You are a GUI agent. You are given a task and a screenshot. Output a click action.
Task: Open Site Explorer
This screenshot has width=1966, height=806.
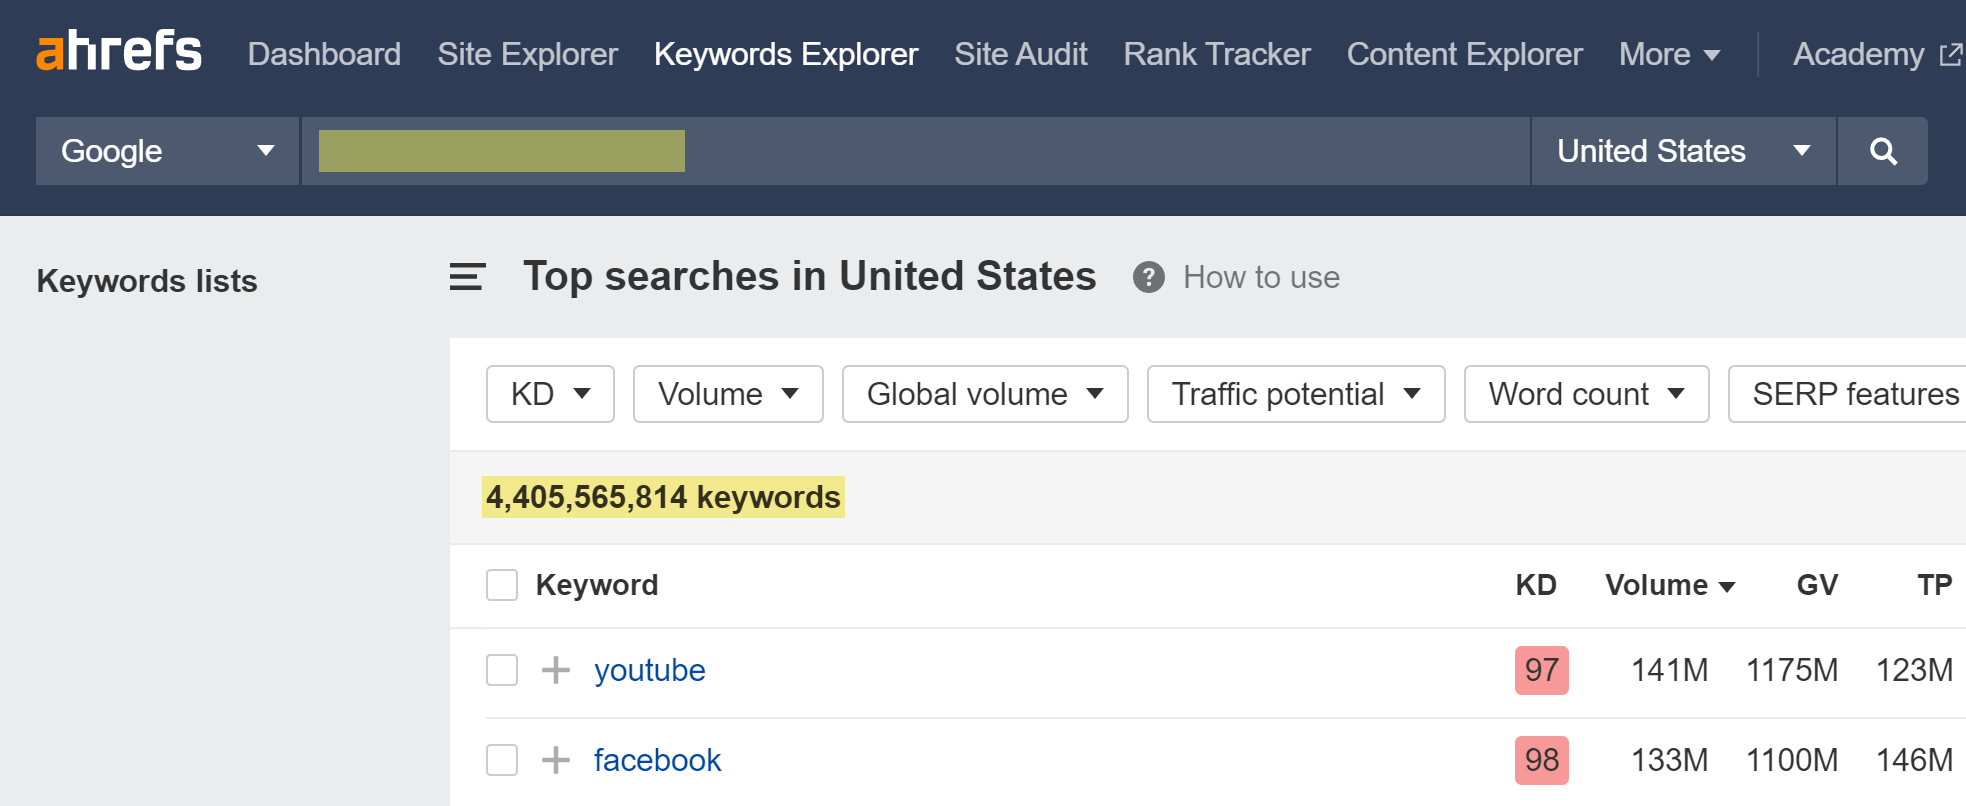(x=528, y=54)
